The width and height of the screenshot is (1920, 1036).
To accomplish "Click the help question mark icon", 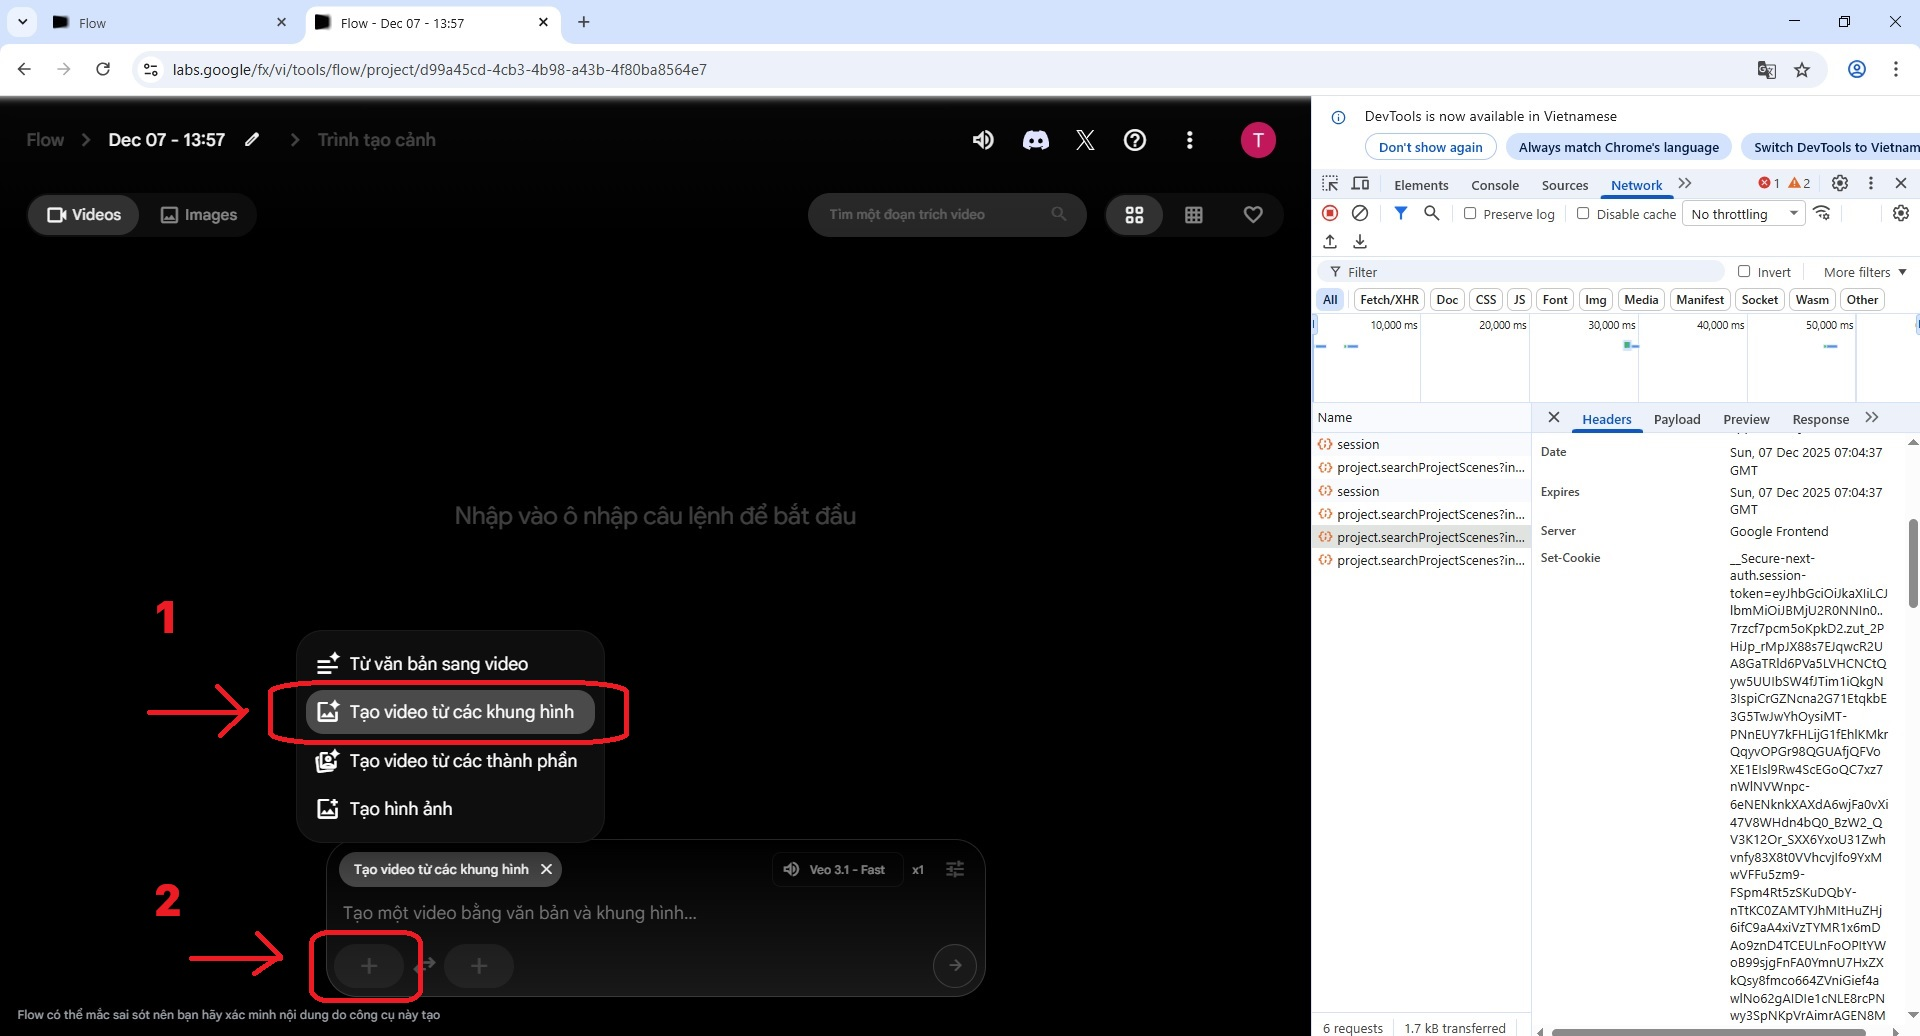I will (x=1135, y=140).
